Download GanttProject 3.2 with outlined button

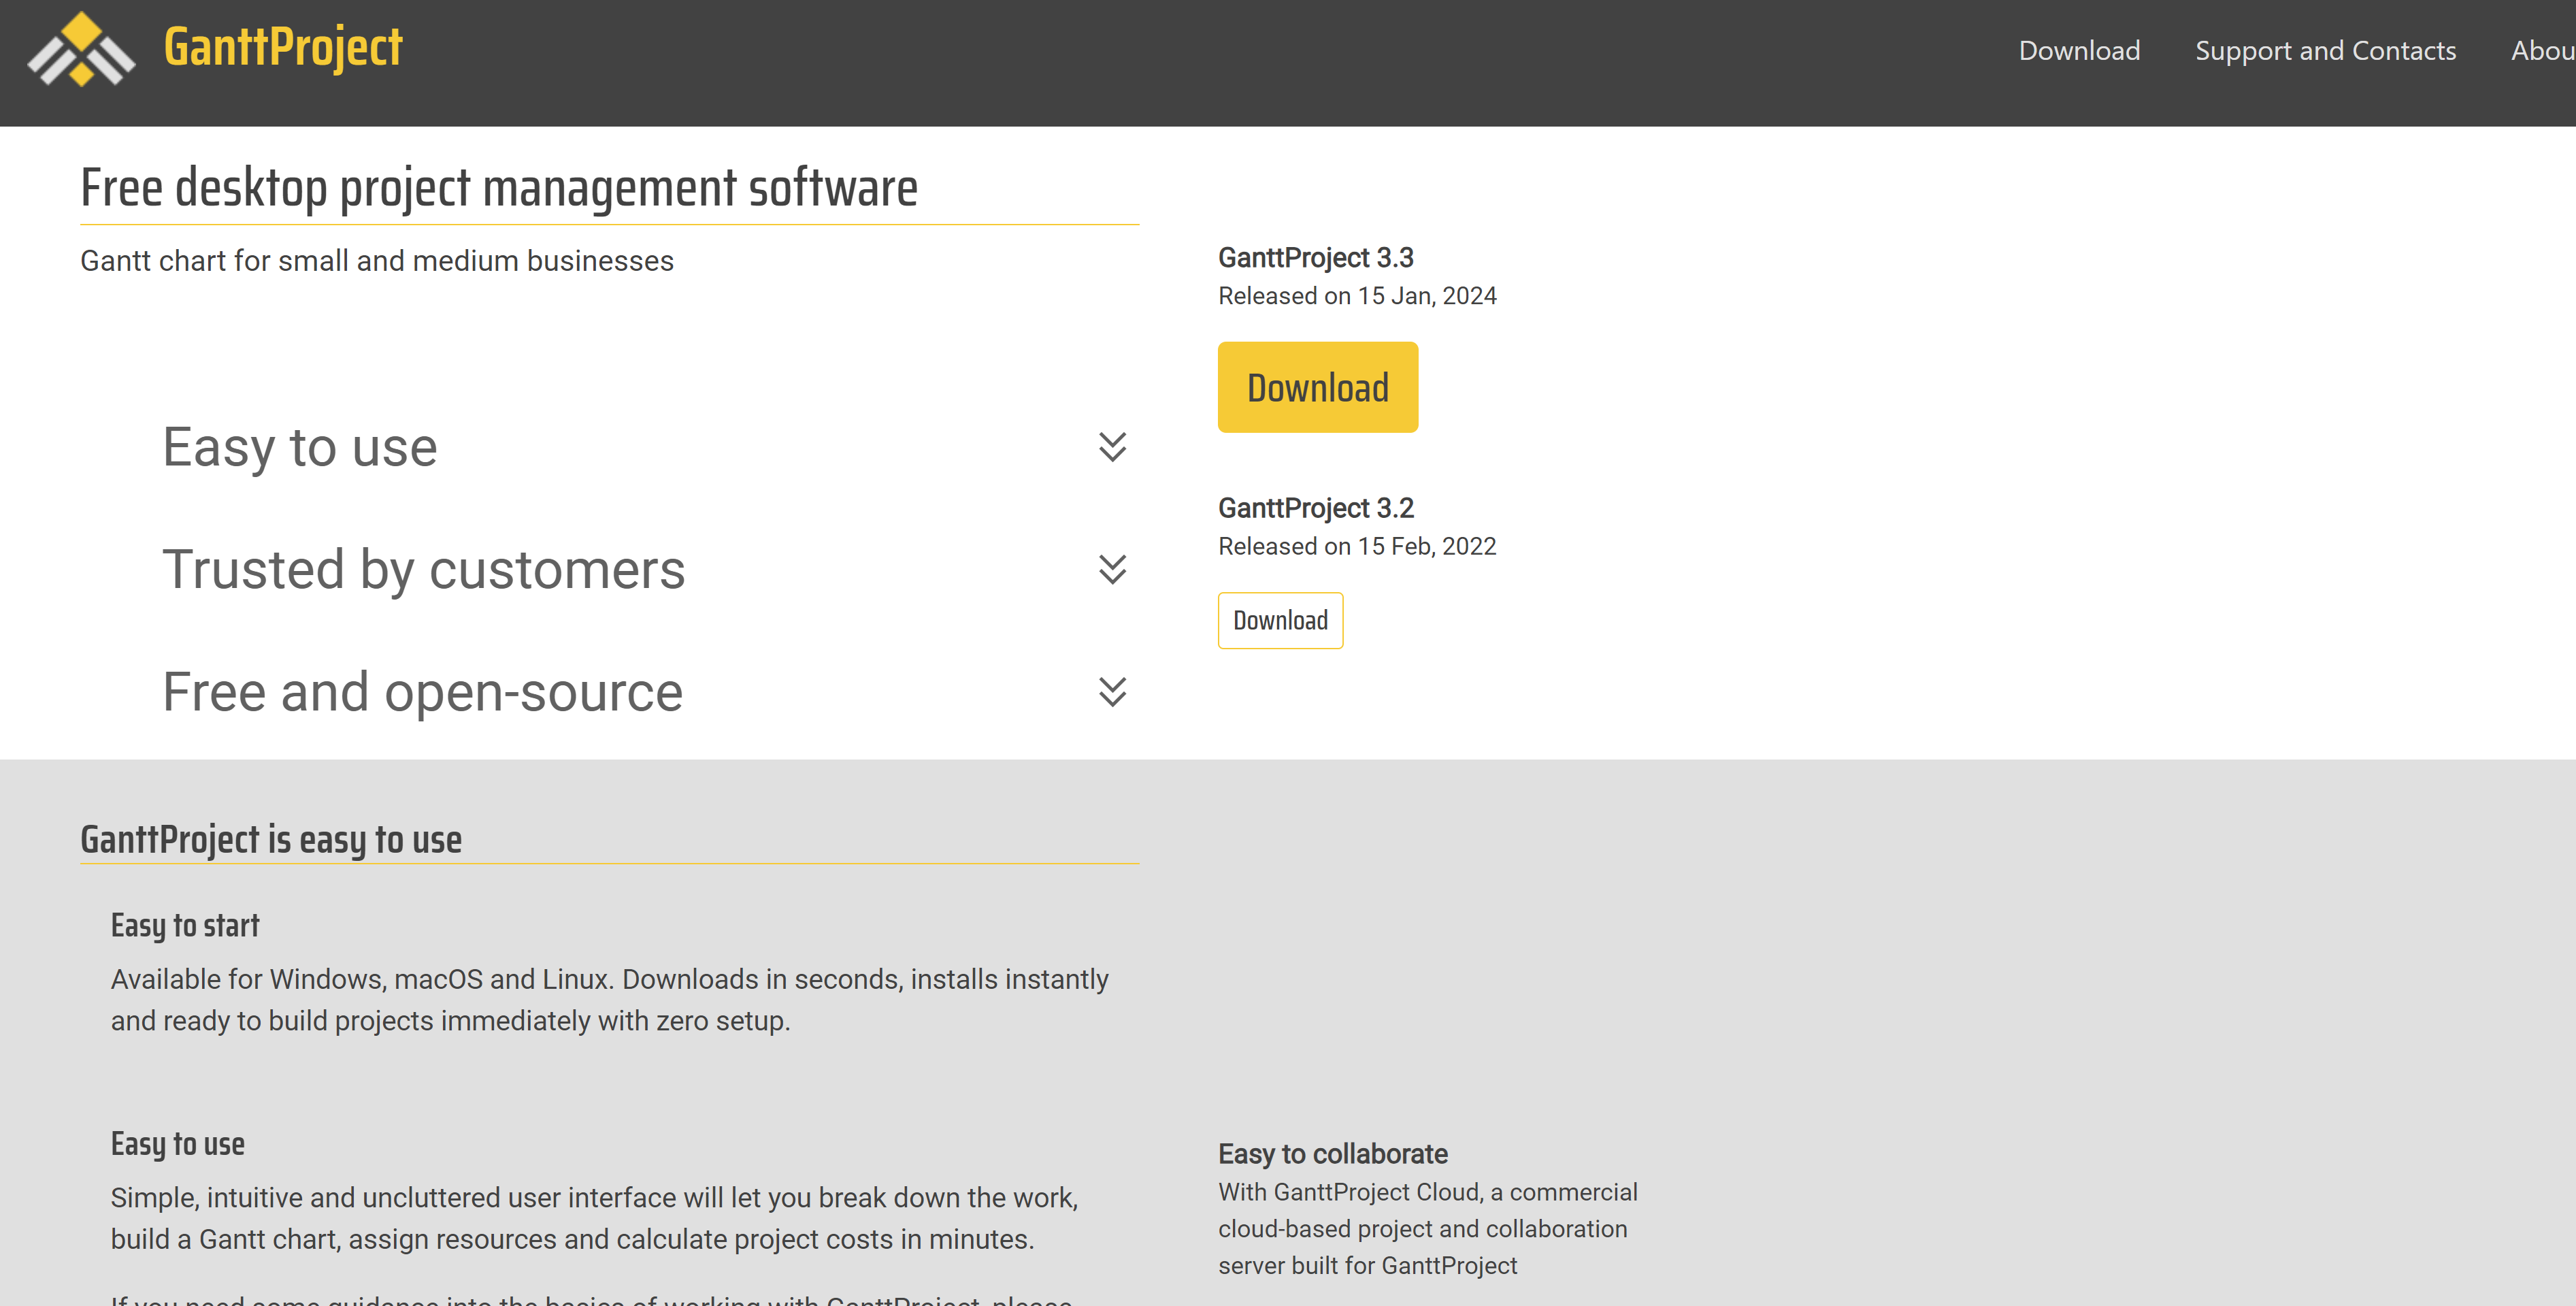pos(1280,620)
